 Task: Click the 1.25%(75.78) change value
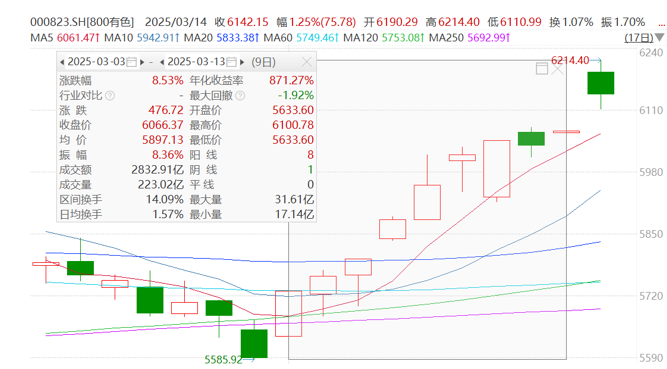[x=323, y=22]
